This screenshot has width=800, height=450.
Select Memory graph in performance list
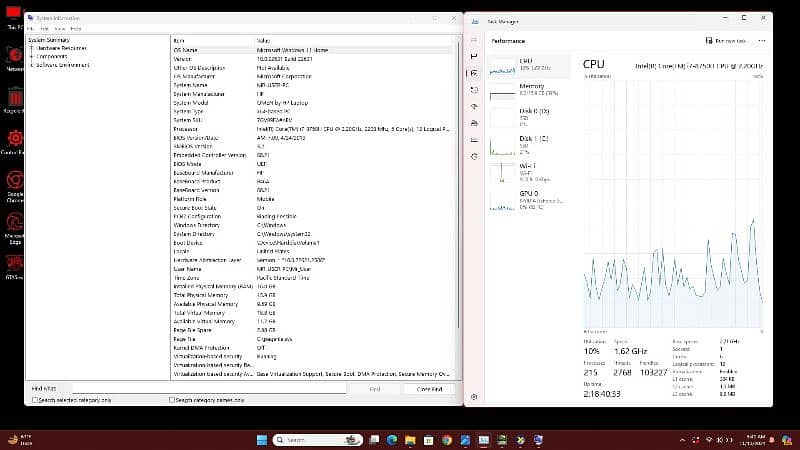[530, 89]
